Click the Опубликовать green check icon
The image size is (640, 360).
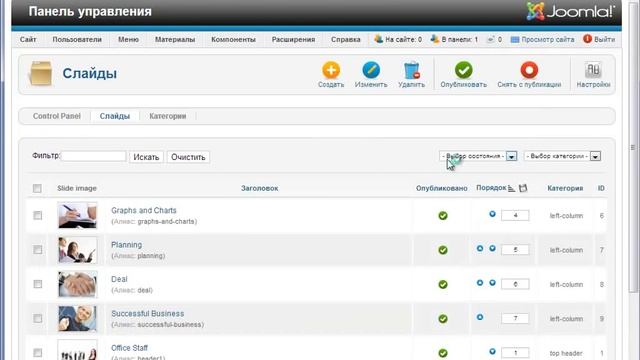pos(463,70)
